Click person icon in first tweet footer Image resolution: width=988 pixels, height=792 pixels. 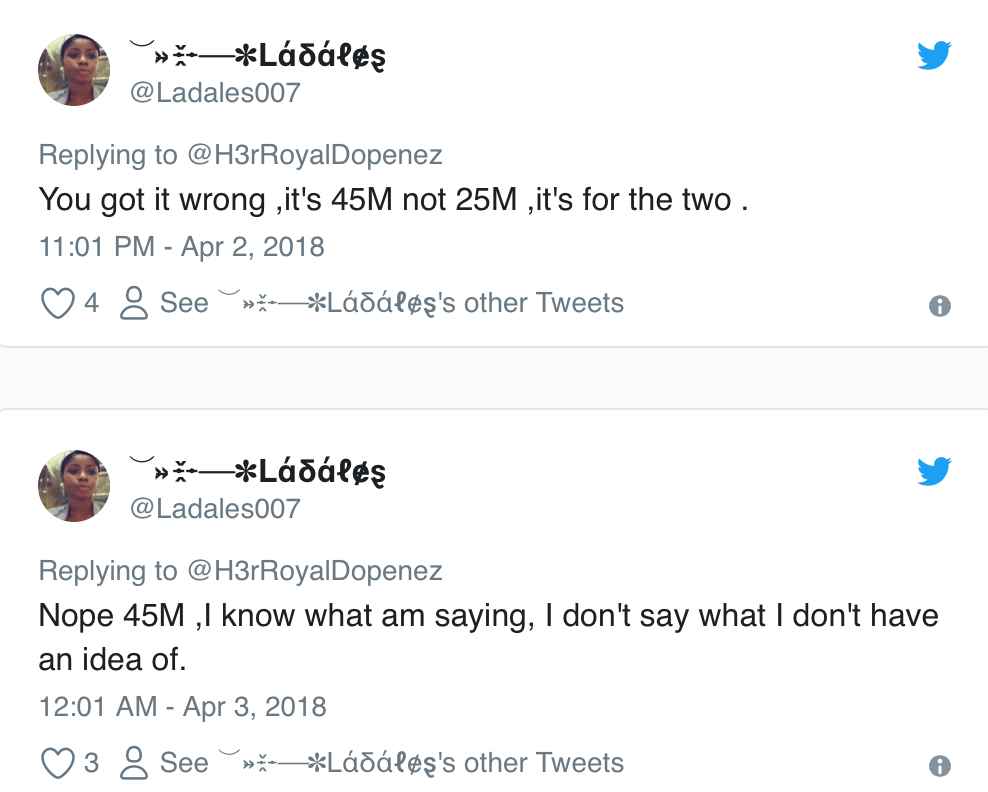pos(133,303)
